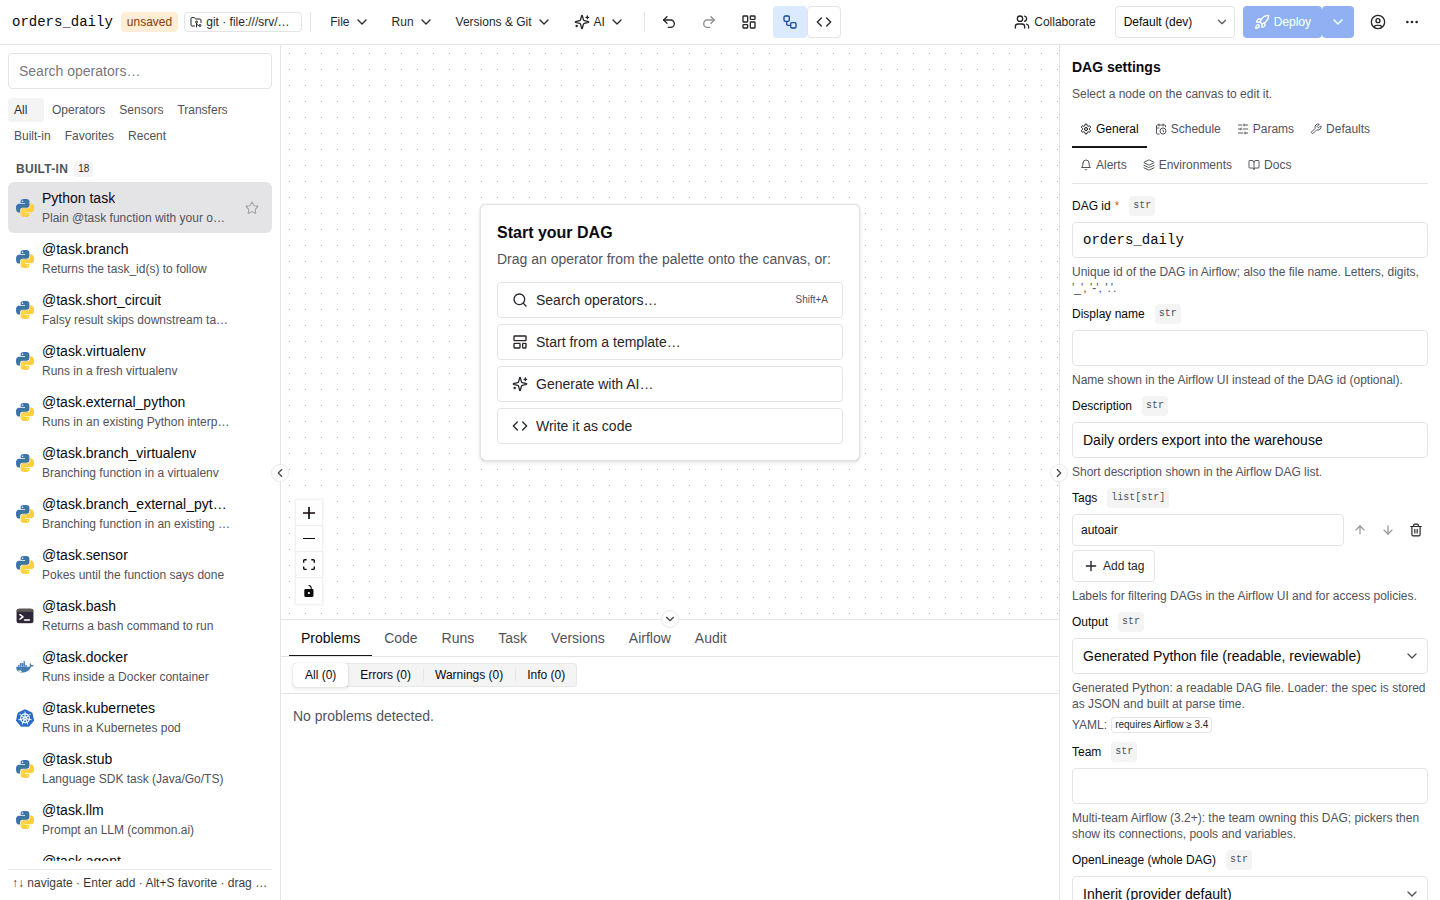Open the Versions & Git menu
The width and height of the screenshot is (1440, 900).
[x=502, y=22]
